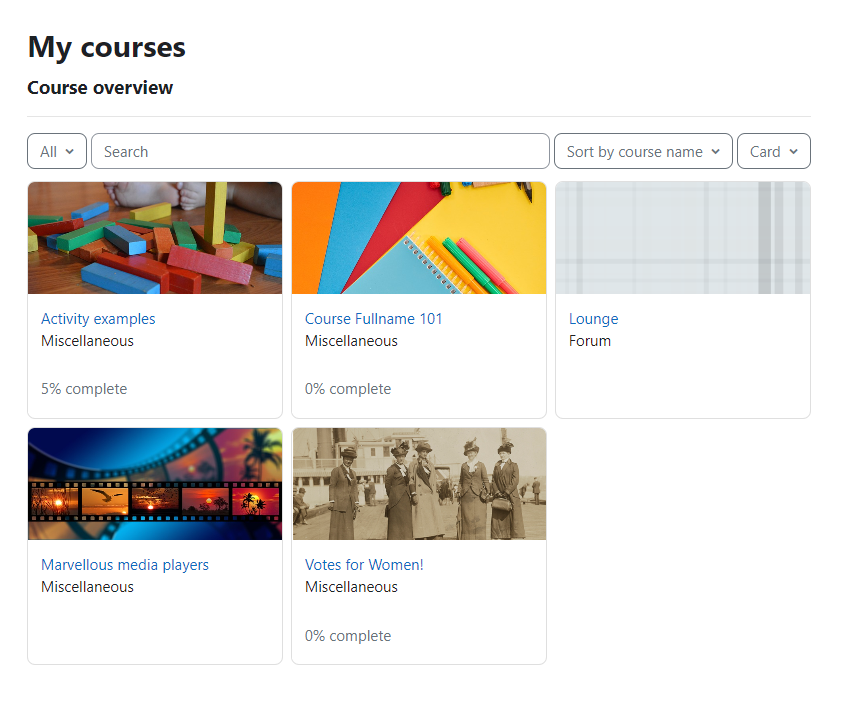Click the 5% complete progress text
The height and width of the screenshot is (707, 866).
tap(84, 389)
